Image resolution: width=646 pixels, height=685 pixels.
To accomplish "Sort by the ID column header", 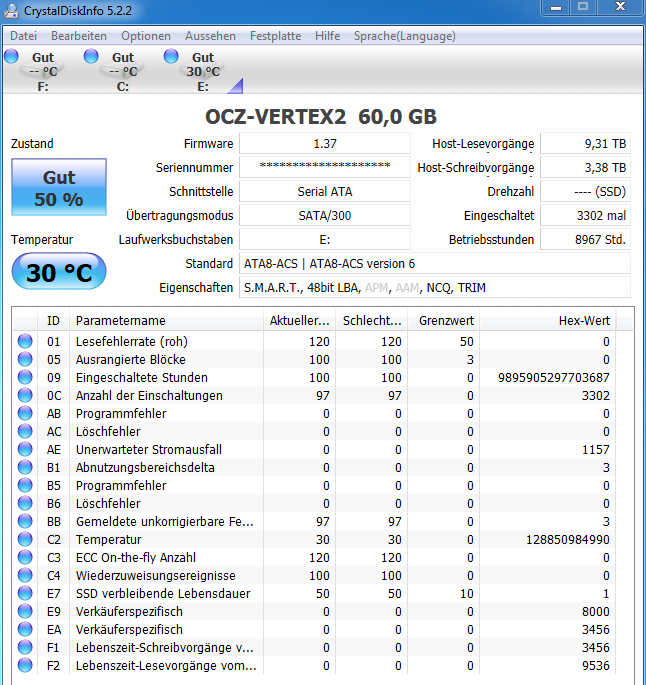I will pyautogui.click(x=53, y=321).
